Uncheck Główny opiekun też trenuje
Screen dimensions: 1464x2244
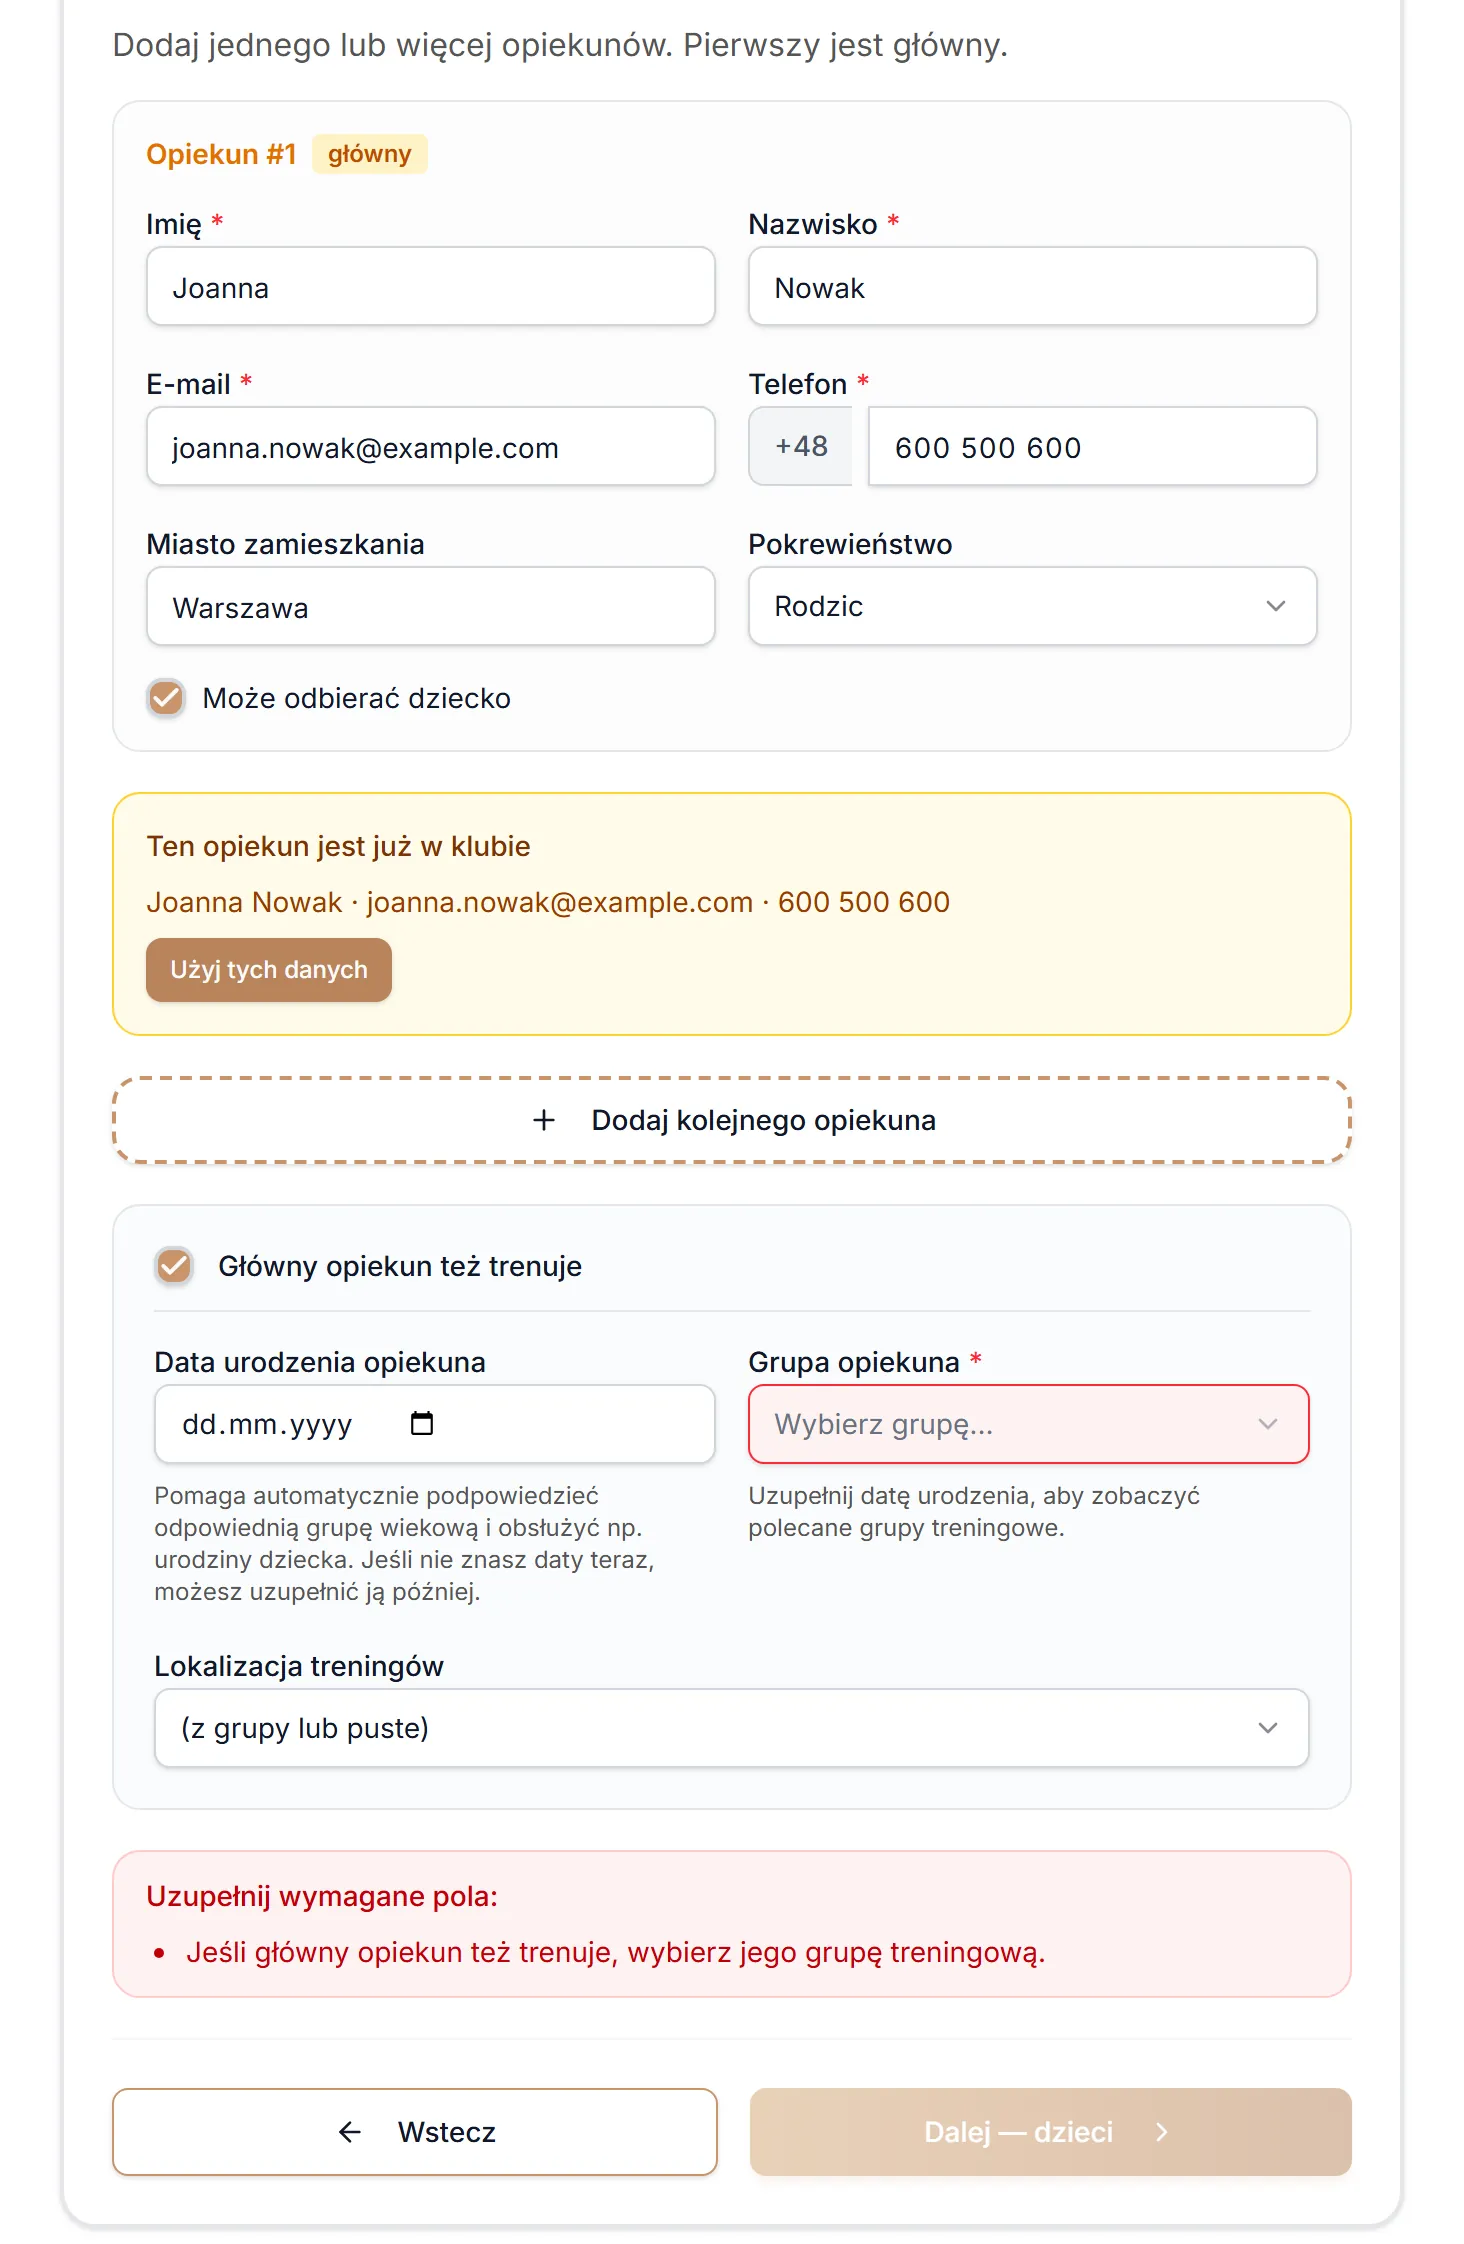pyautogui.click(x=174, y=1266)
